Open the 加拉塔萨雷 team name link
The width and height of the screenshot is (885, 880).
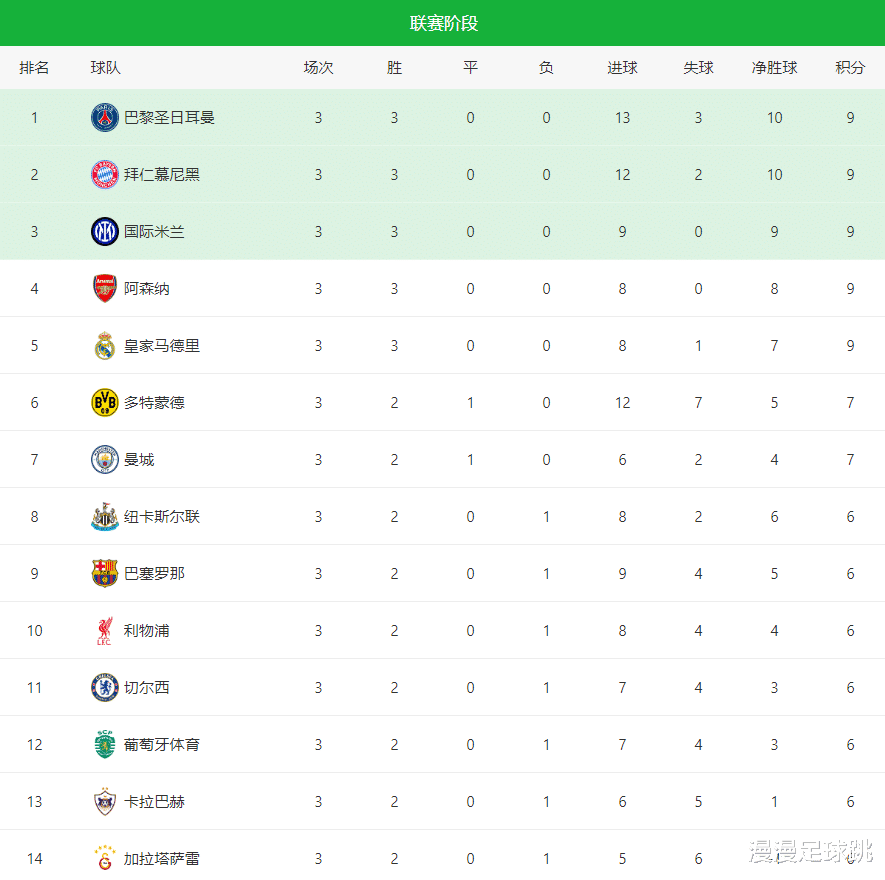tap(161, 859)
